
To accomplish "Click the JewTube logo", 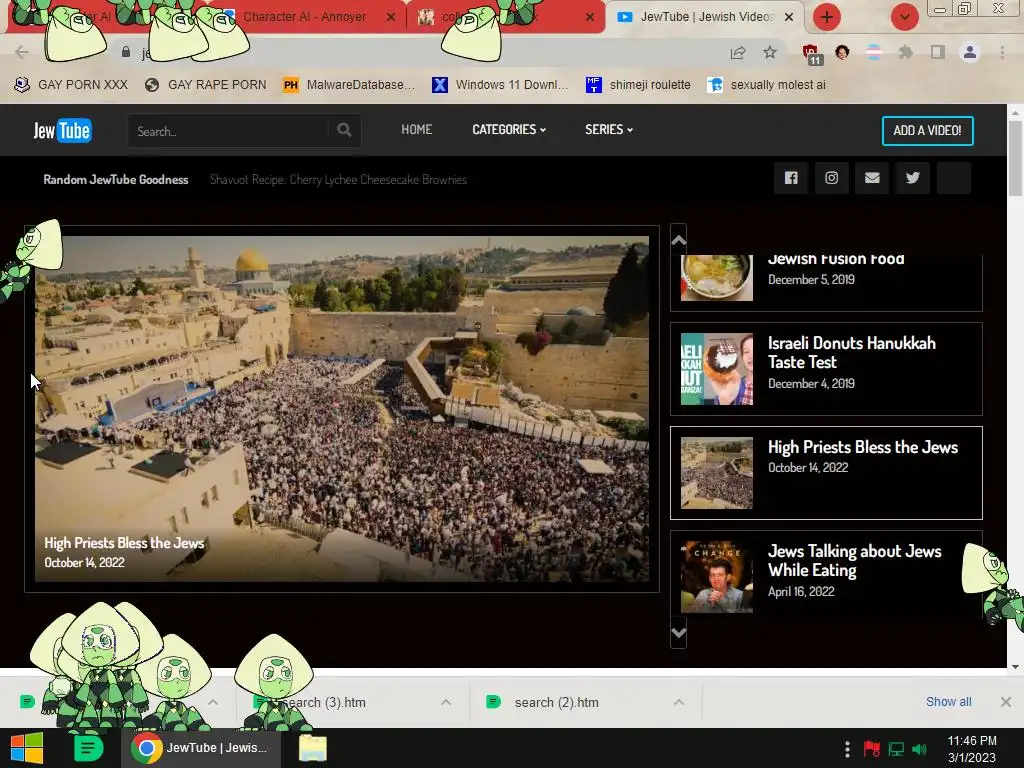I will [x=63, y=131].
